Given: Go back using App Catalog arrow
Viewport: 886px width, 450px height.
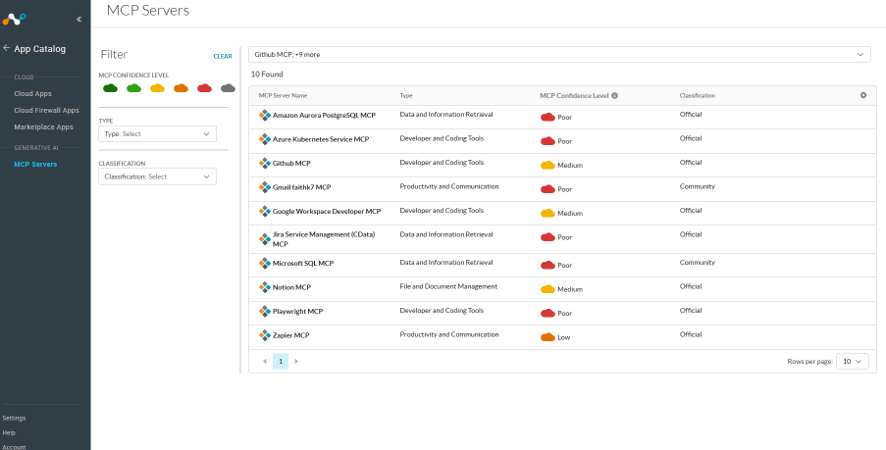Looking at the screenshot, I should coord(7,49).
